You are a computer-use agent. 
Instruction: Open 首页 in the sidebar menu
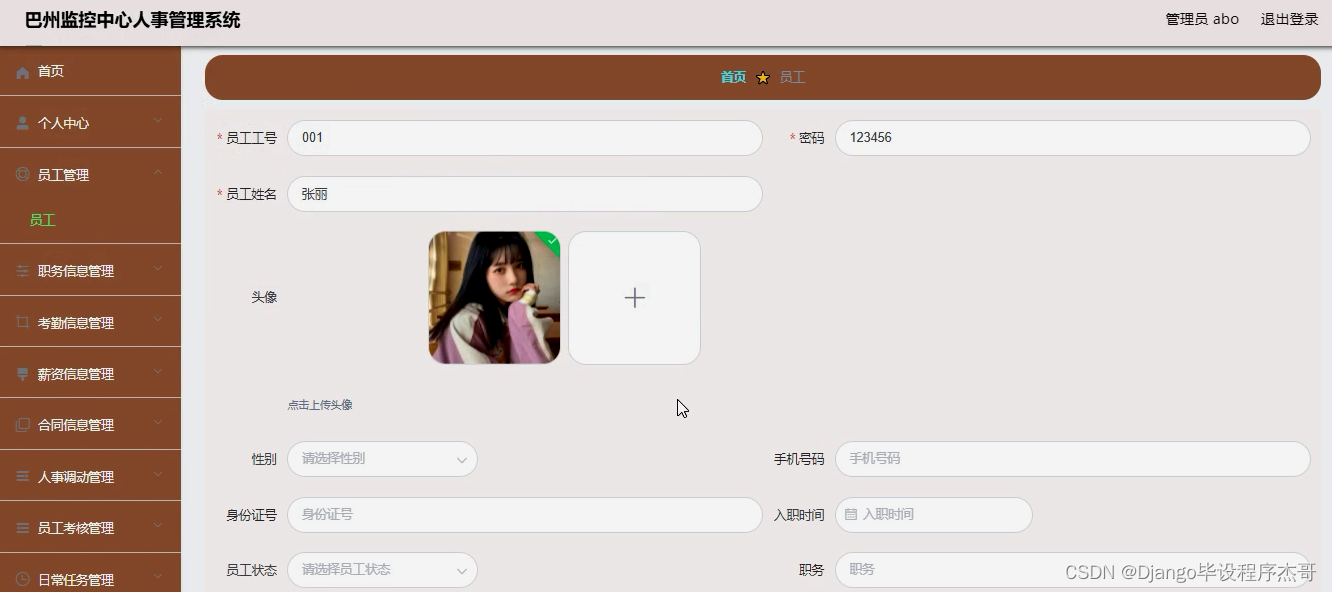(x=90, y=72)
